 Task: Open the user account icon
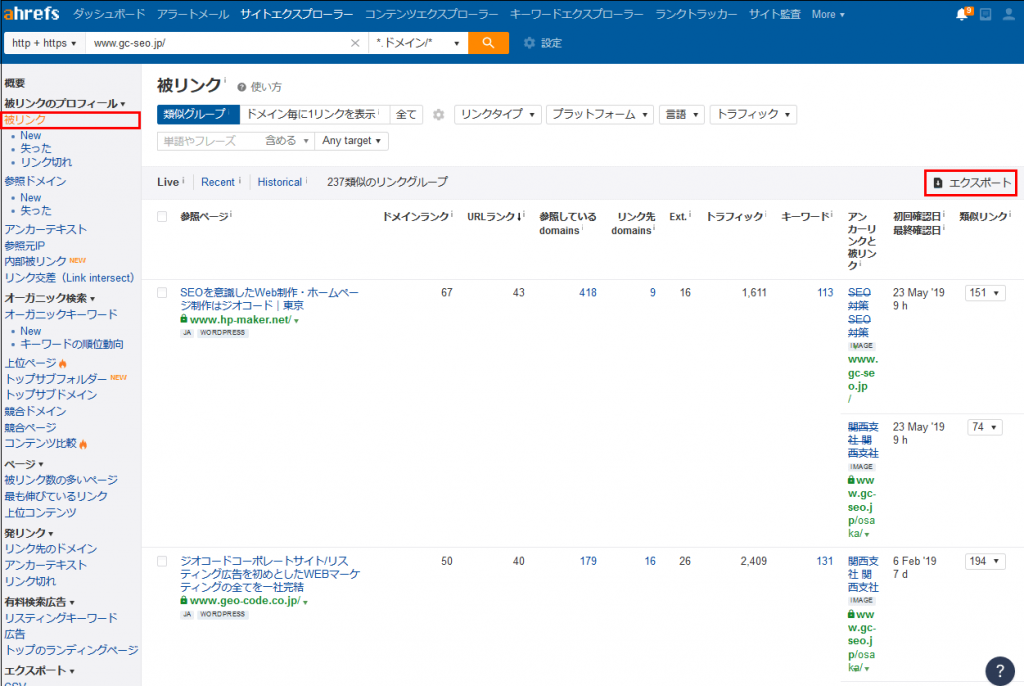(x=1009, y=14)
